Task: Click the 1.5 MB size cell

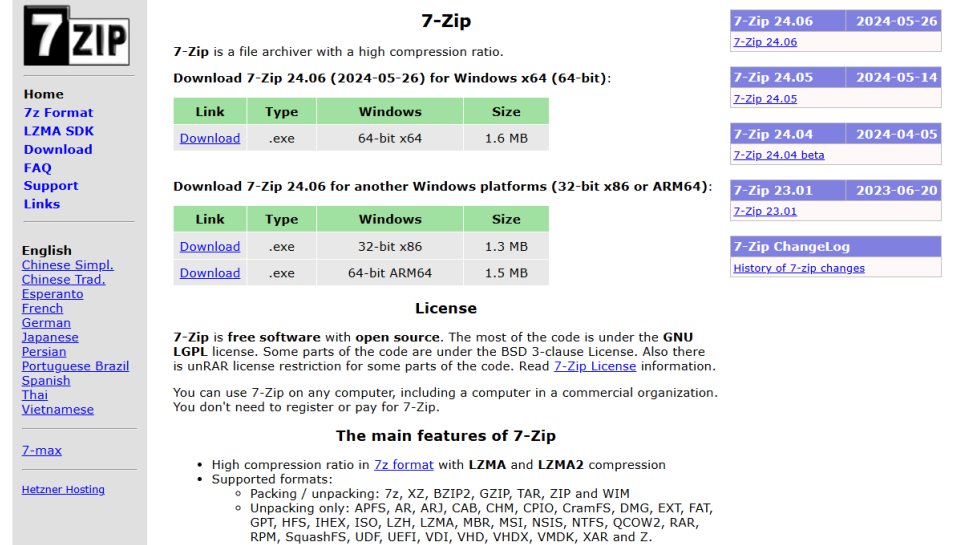Action: point(506,273)
